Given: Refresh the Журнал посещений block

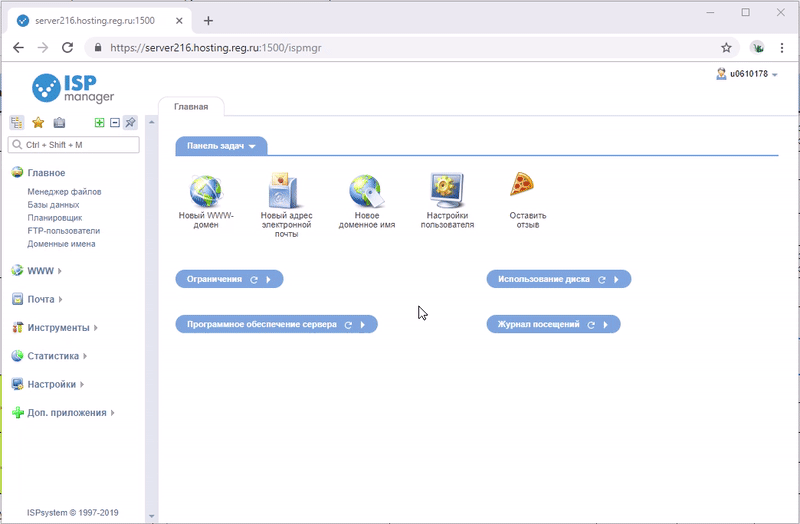Looking at the screenshot, I should pyautogui.click(x=591, y=325).
